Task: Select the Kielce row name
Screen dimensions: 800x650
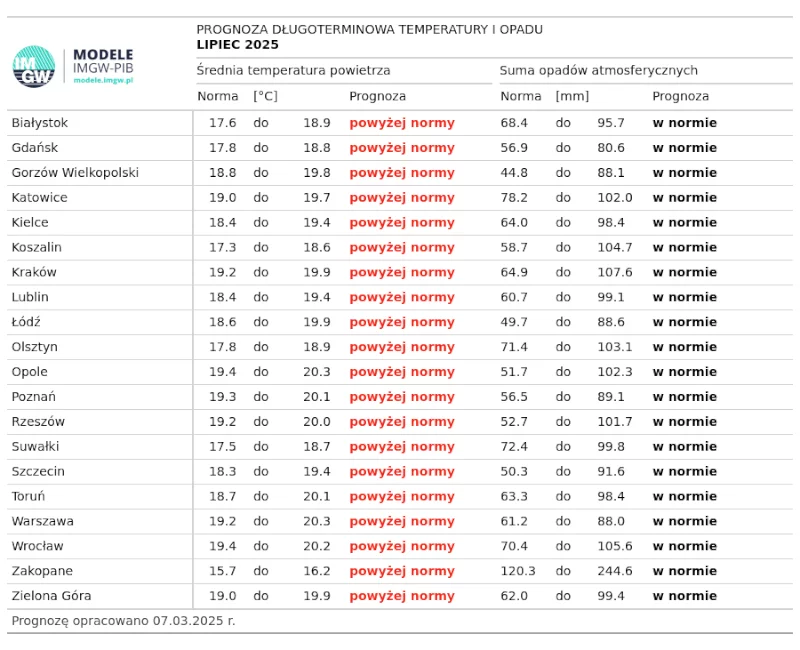Action: point(30,222)
